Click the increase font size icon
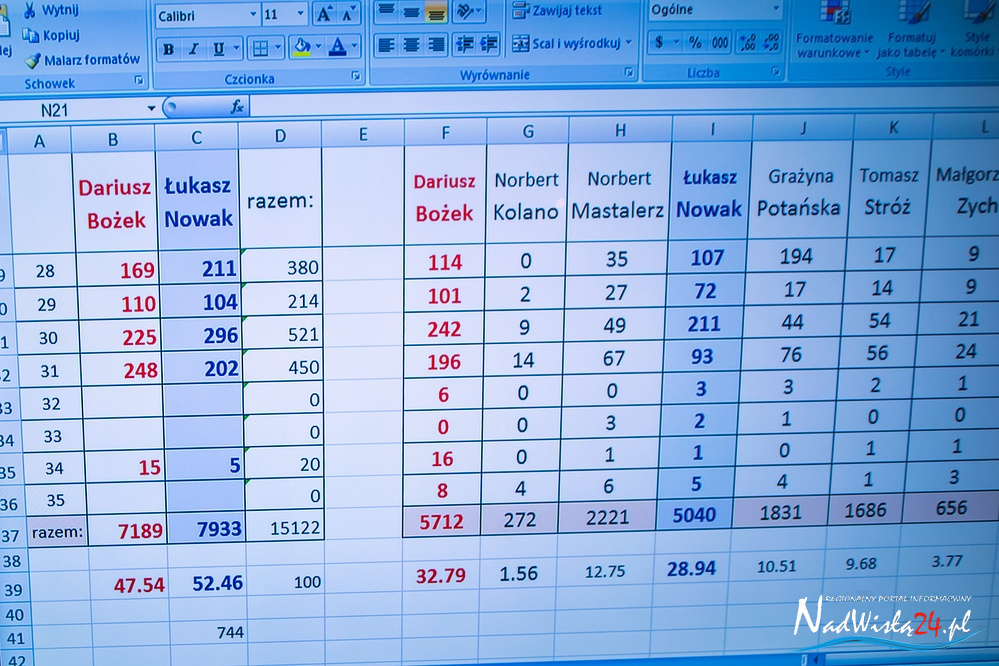The height and width of the screenshot is (666, 999). pyautogui.click(x=324, y=14)
